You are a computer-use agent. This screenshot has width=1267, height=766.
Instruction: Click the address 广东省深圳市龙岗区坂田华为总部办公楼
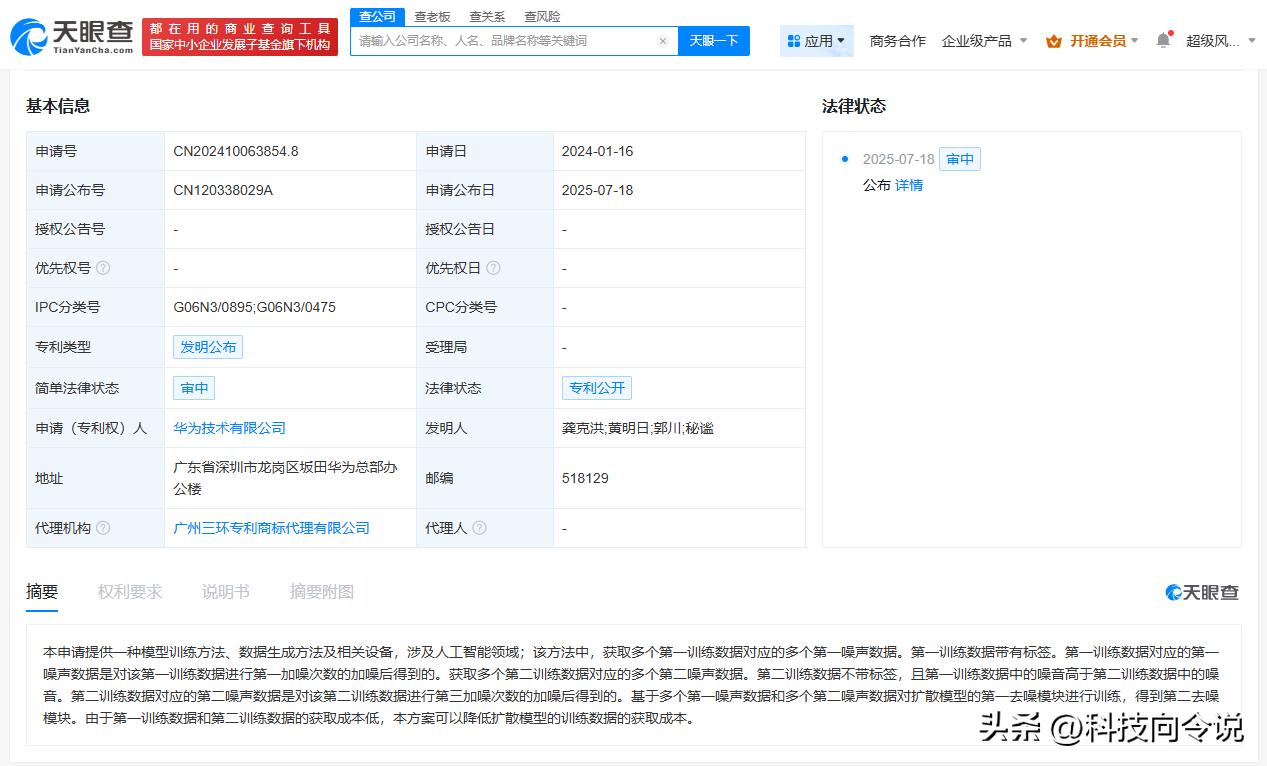[x=285, y=478]
